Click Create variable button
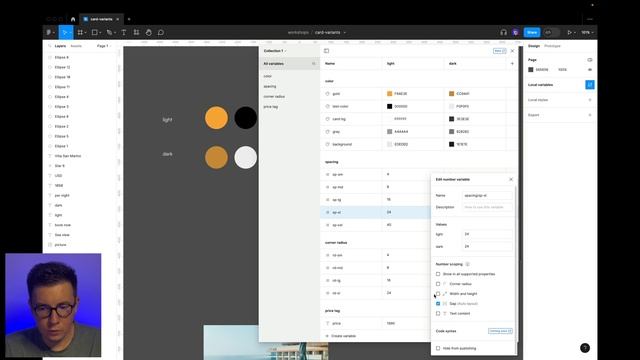The width and height of the screenshot is (640, 360). pos(340,336)
